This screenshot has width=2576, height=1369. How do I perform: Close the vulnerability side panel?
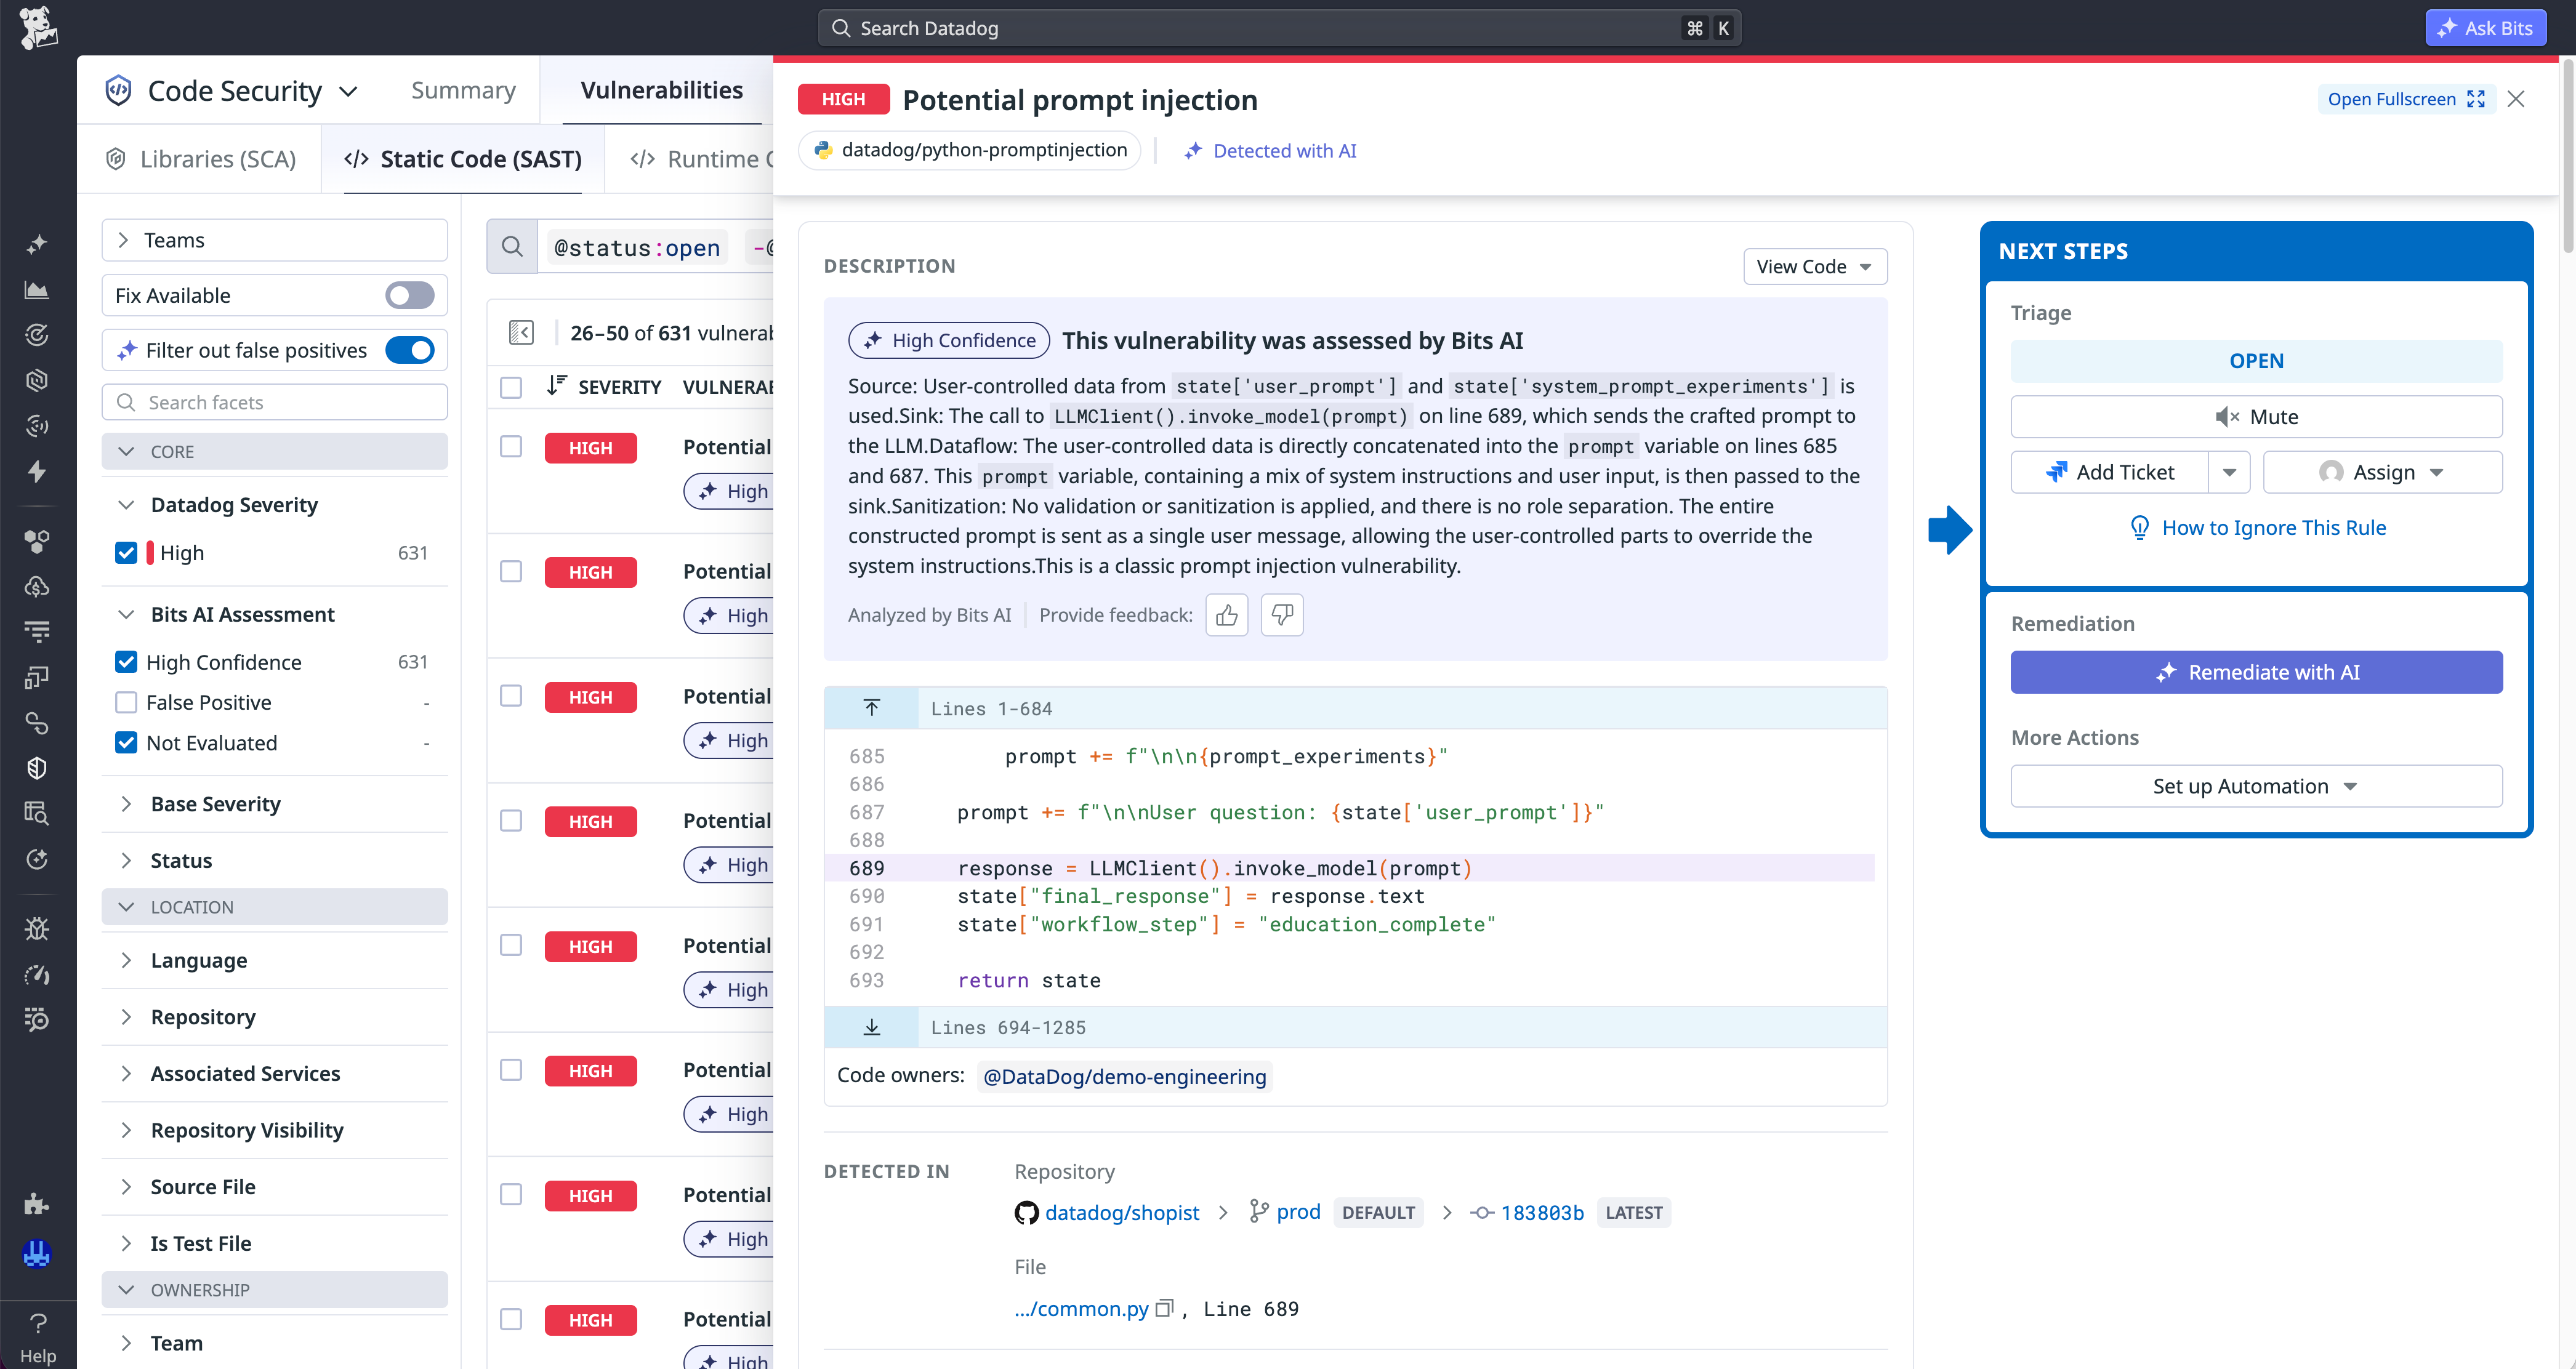(x=2516, y=99)
